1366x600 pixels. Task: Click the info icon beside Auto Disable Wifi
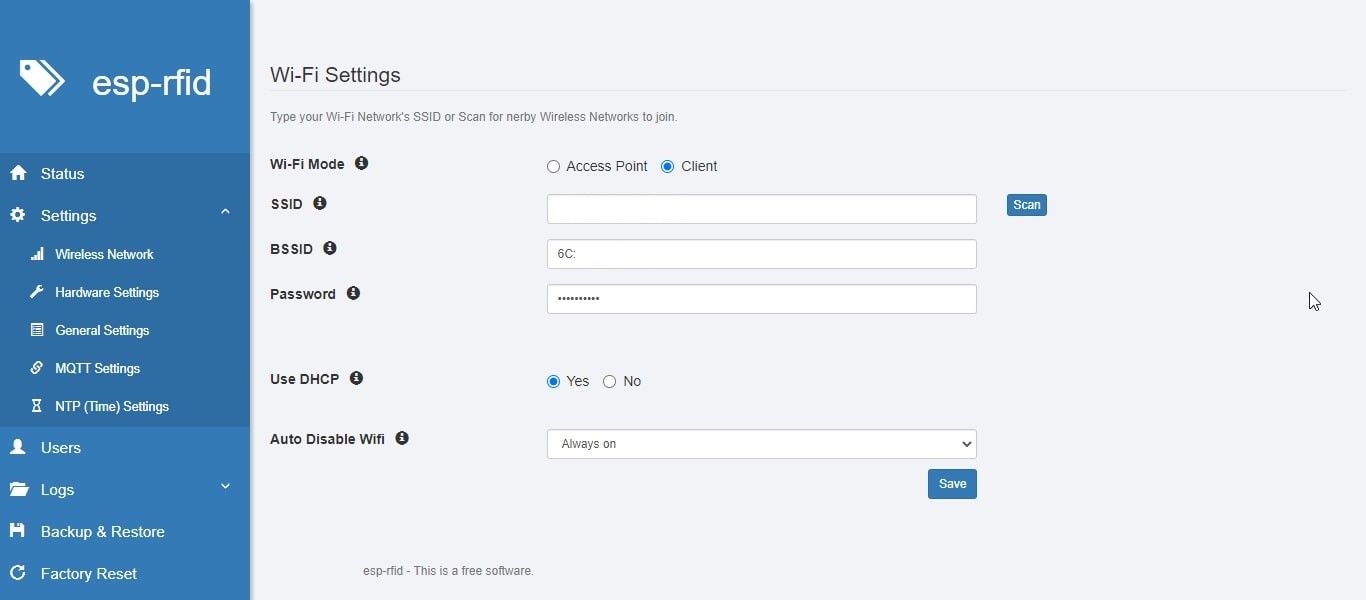(402, 438)
